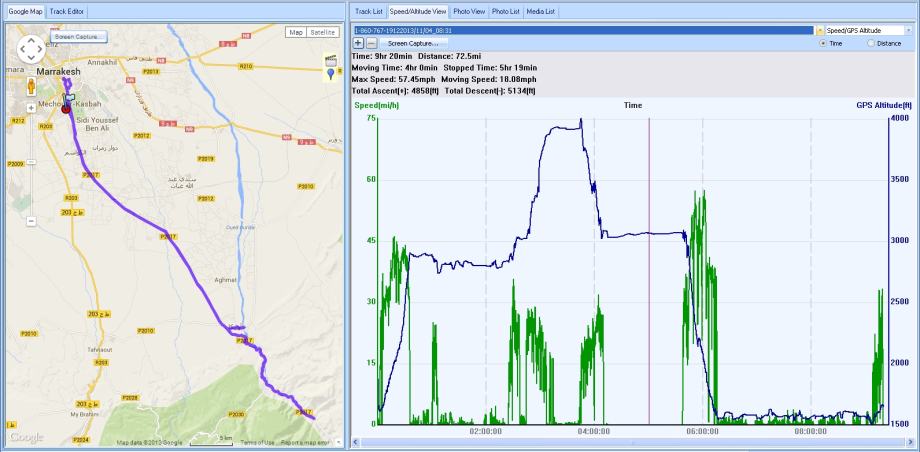The image size is (920, 452).
Task: Zoom in the chart with plus button
Action: click(358, 43)
